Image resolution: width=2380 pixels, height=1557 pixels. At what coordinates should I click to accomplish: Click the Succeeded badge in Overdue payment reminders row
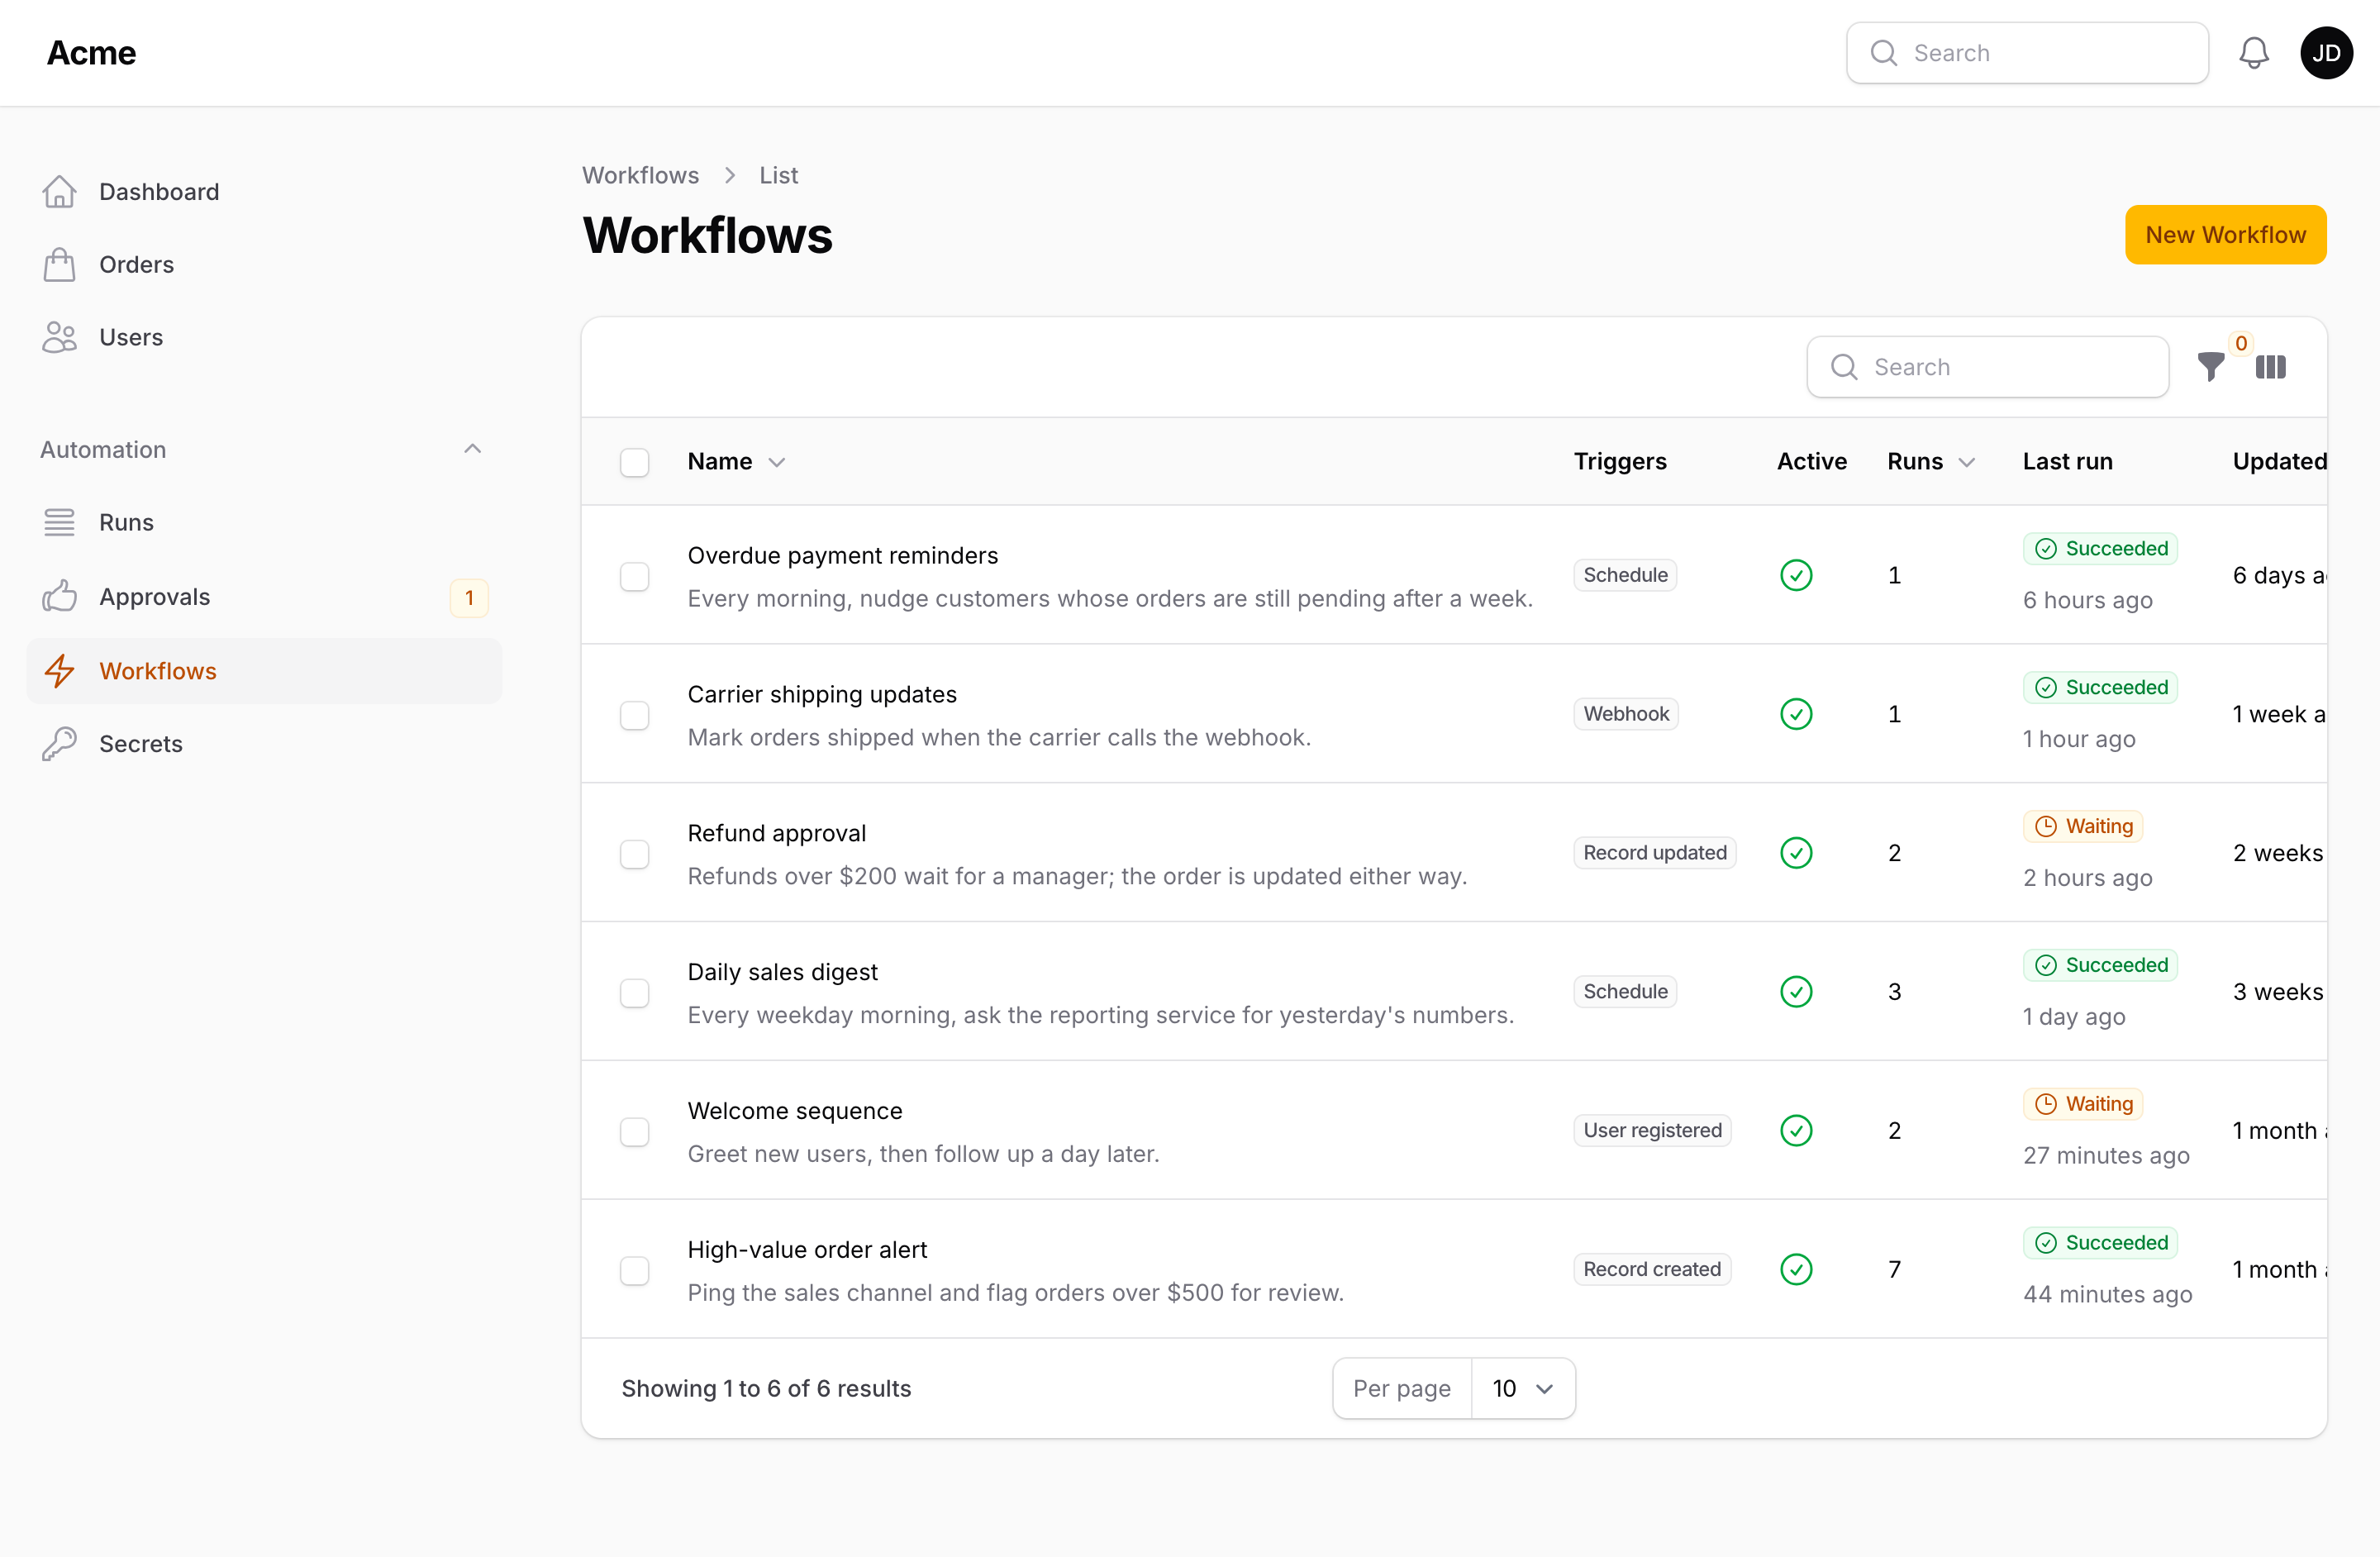[x=2100, y=548]
